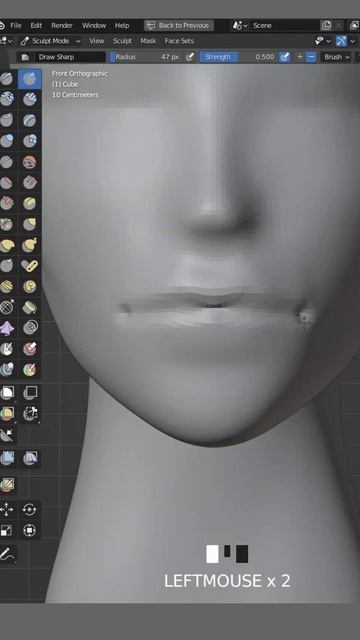Select the Clay brush tool
The width and height of the screenshot is (360, 640).
pos(6,99)
